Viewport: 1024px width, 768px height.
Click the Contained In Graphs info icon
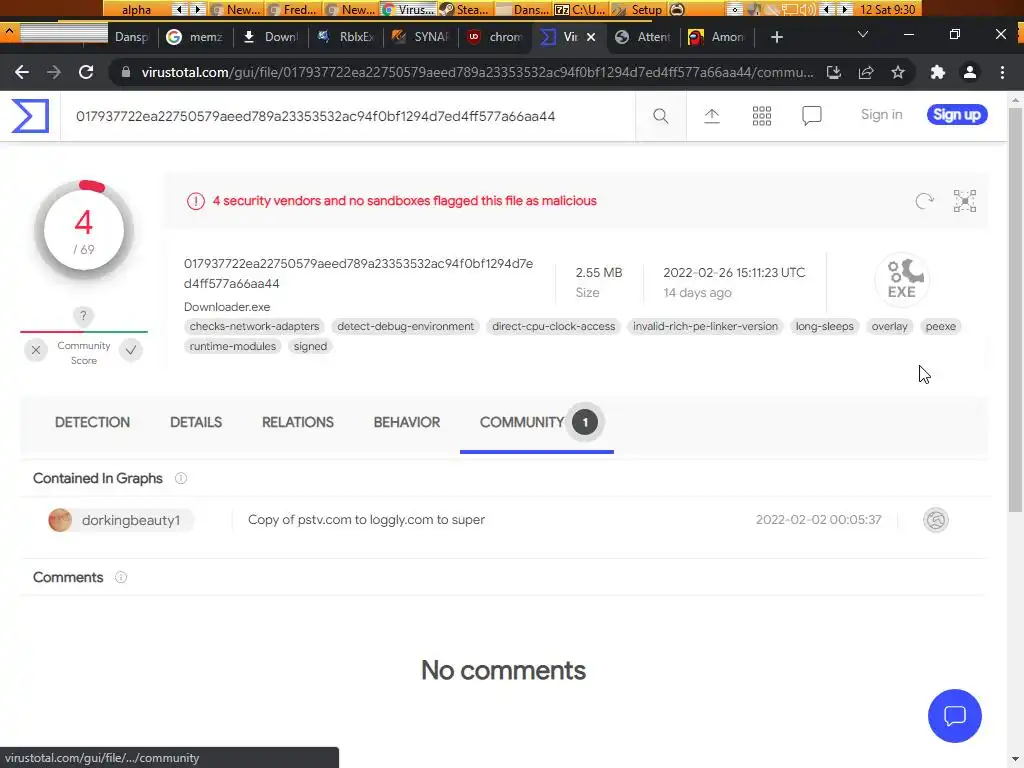pyautogui.click(x=181, y=479)
